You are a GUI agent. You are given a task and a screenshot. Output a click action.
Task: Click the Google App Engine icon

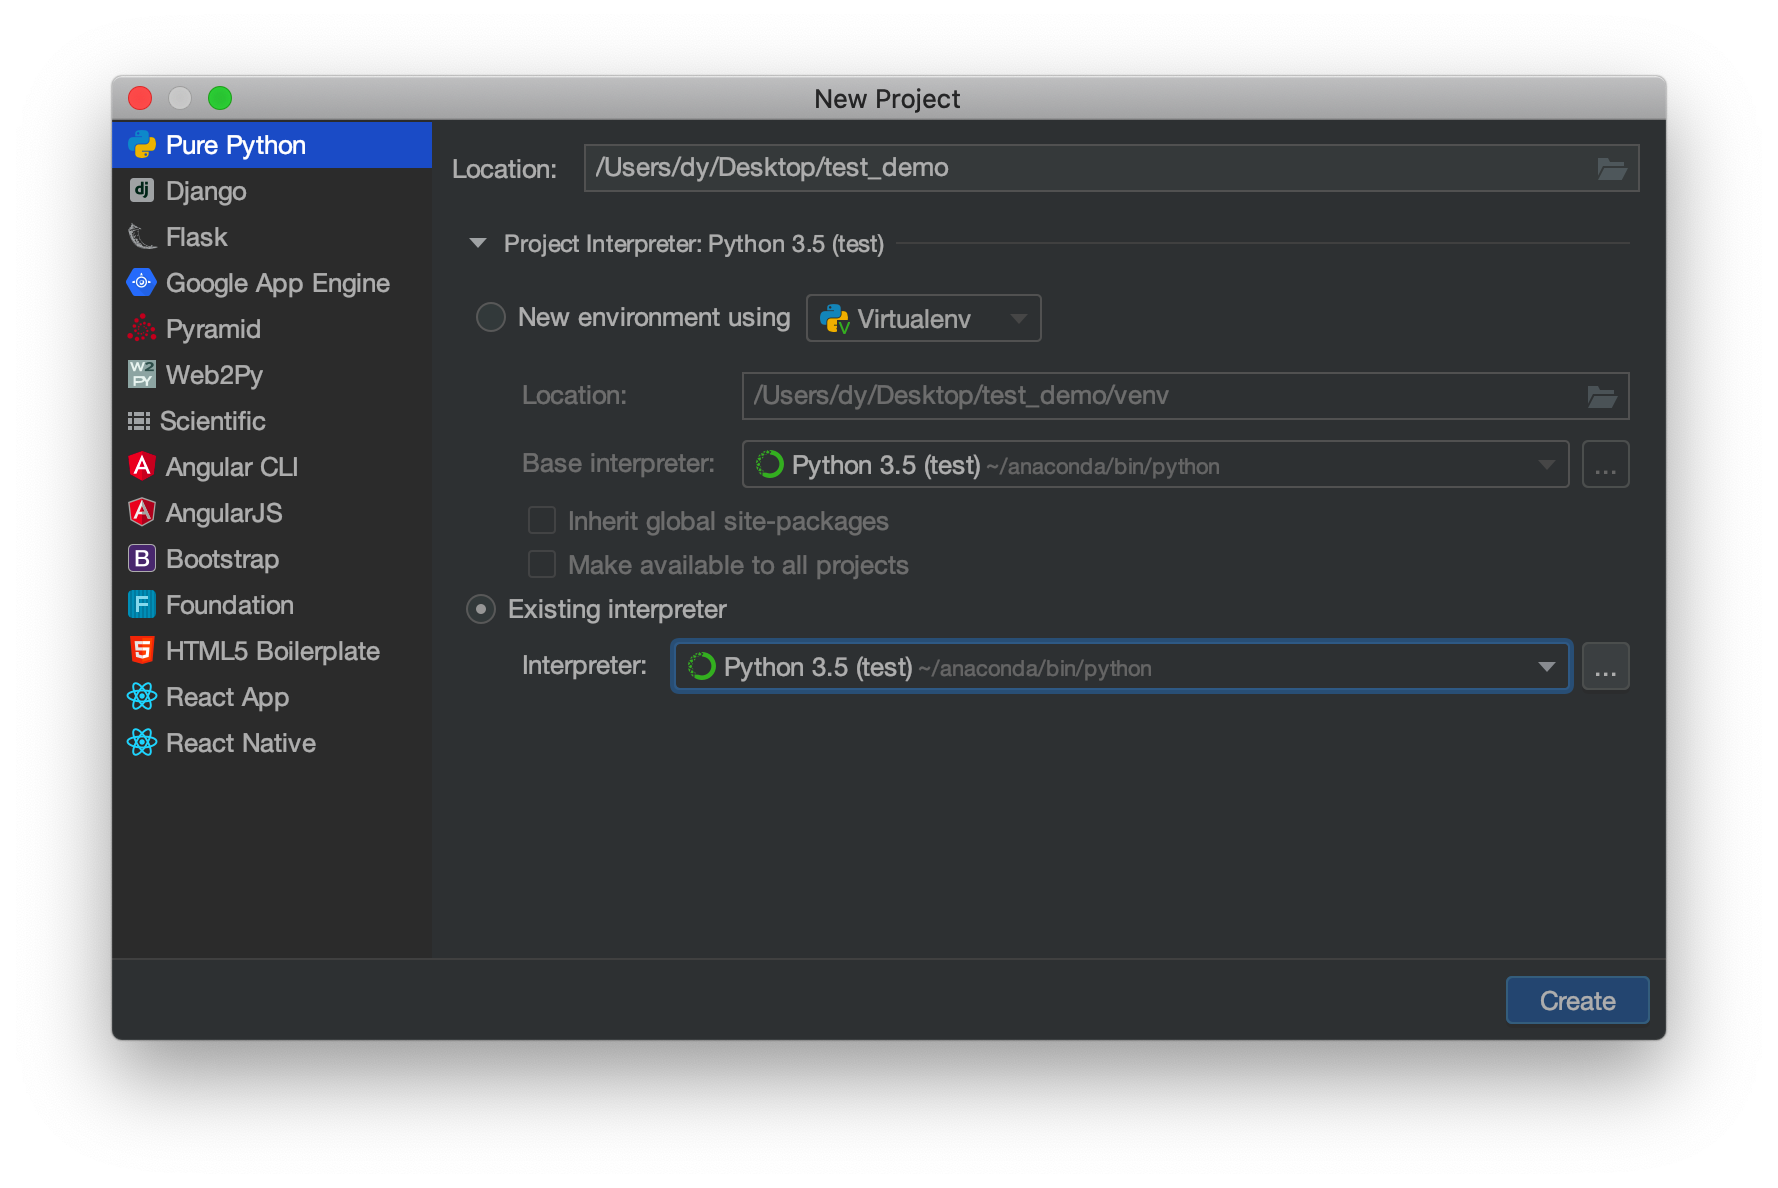[142, 282]
